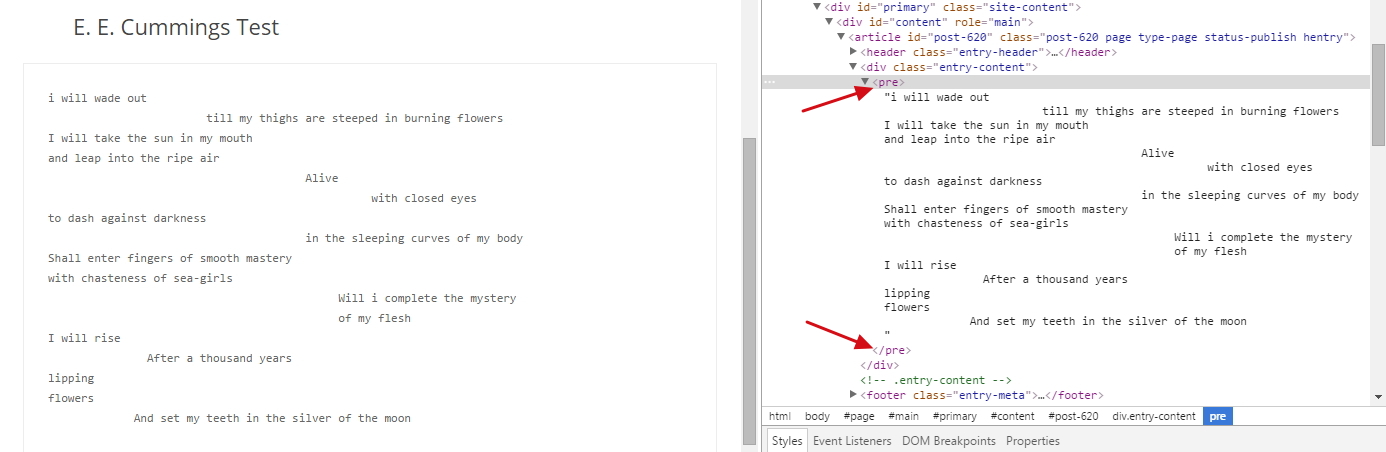1386x452 pixels.
Task: Click page line 'I will rise'
Action: pos(84,338)
